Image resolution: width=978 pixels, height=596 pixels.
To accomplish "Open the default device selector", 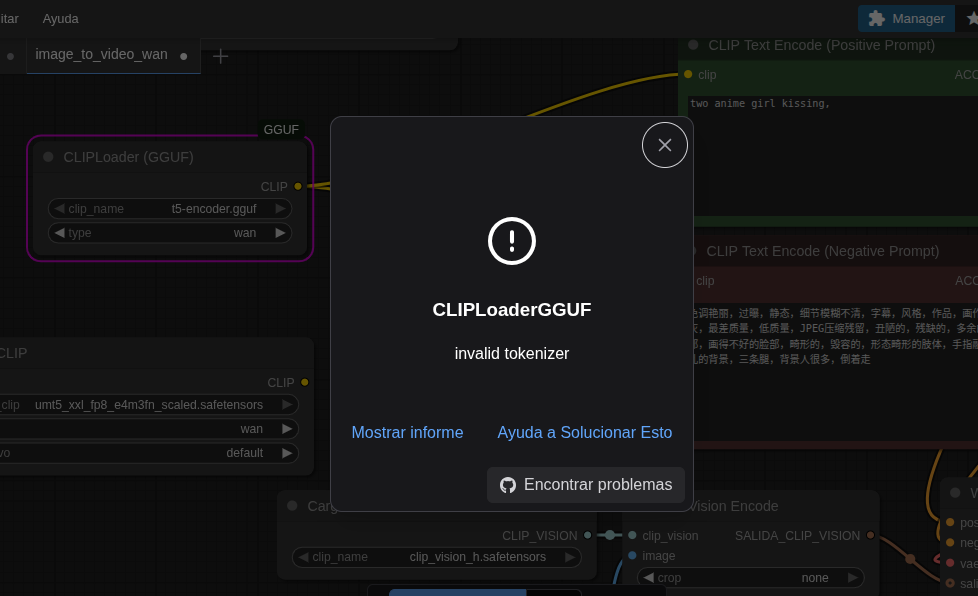I will [x=148, y=453].
